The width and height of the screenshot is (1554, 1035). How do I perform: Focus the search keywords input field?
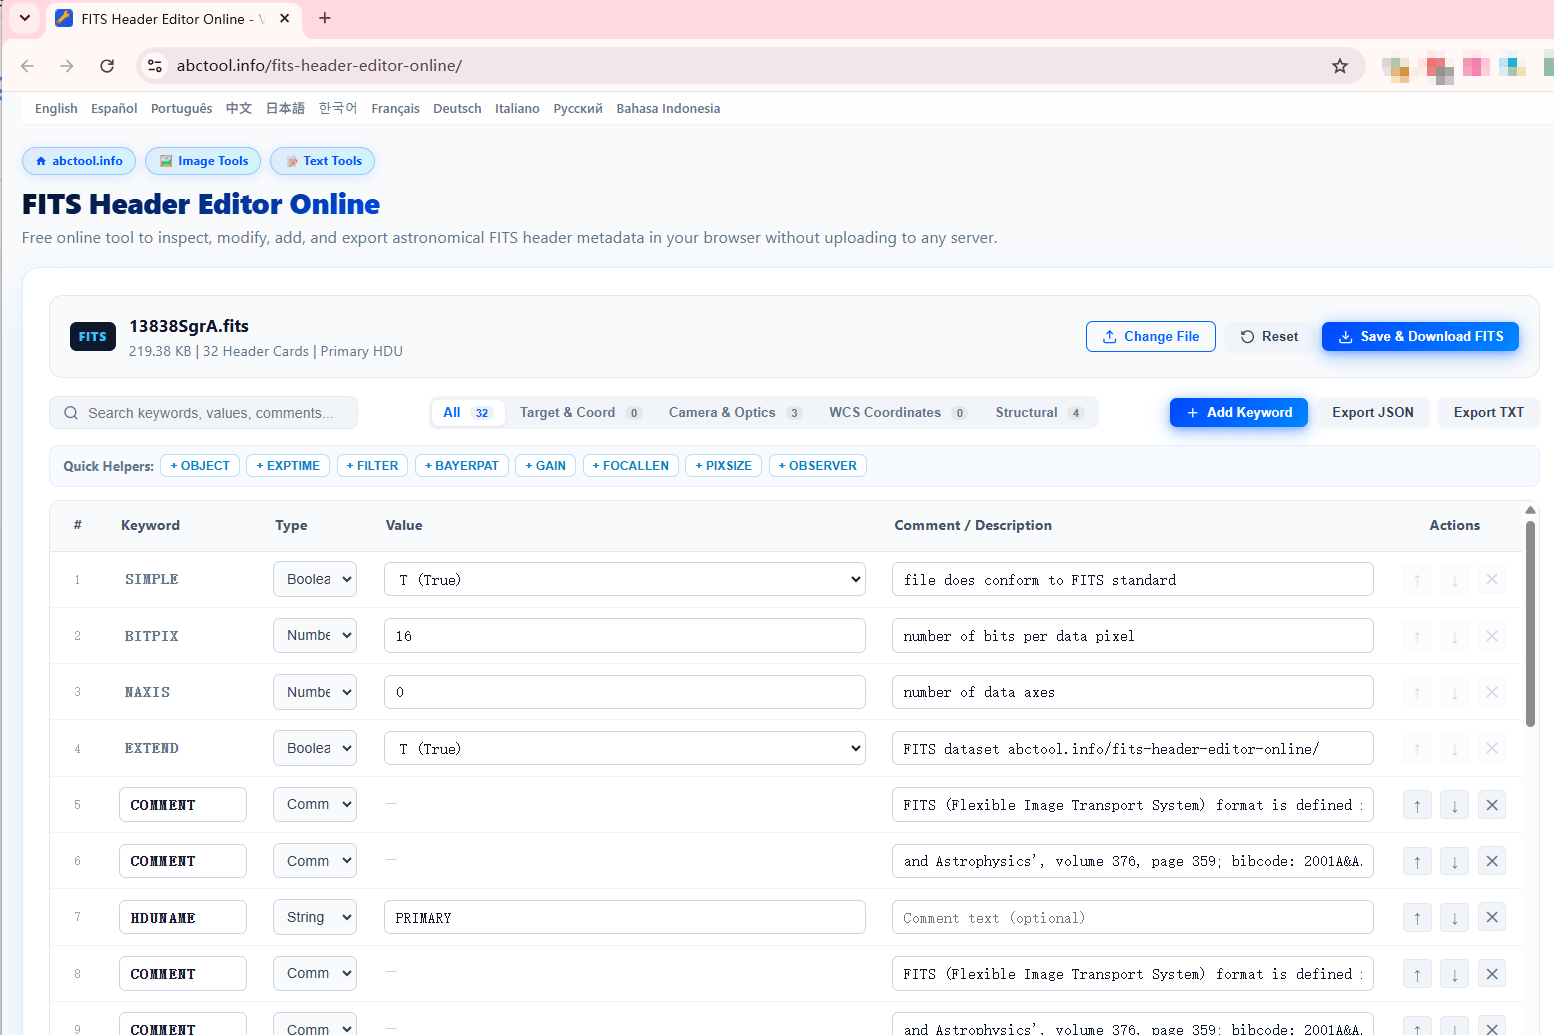(x=203, y=413)
